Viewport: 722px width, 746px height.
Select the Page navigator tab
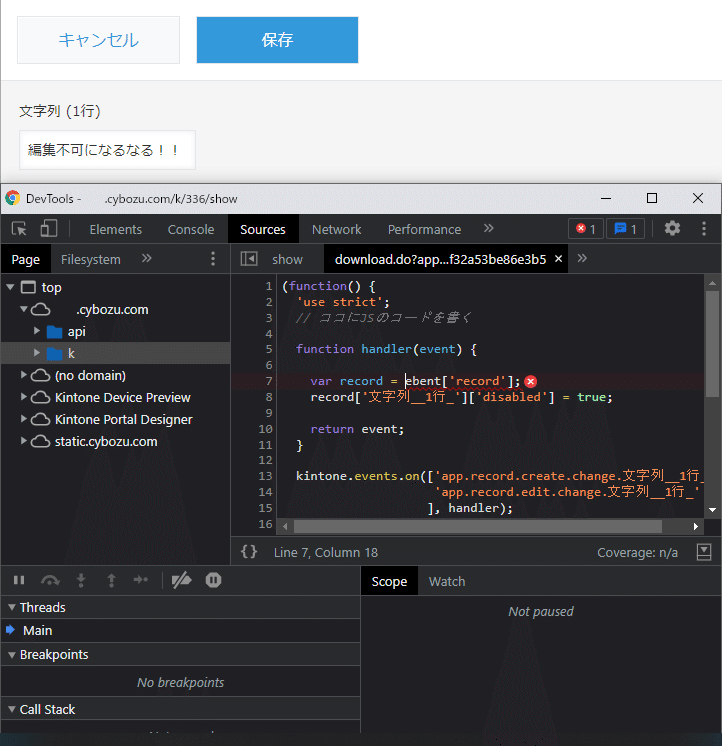(26, 259)
